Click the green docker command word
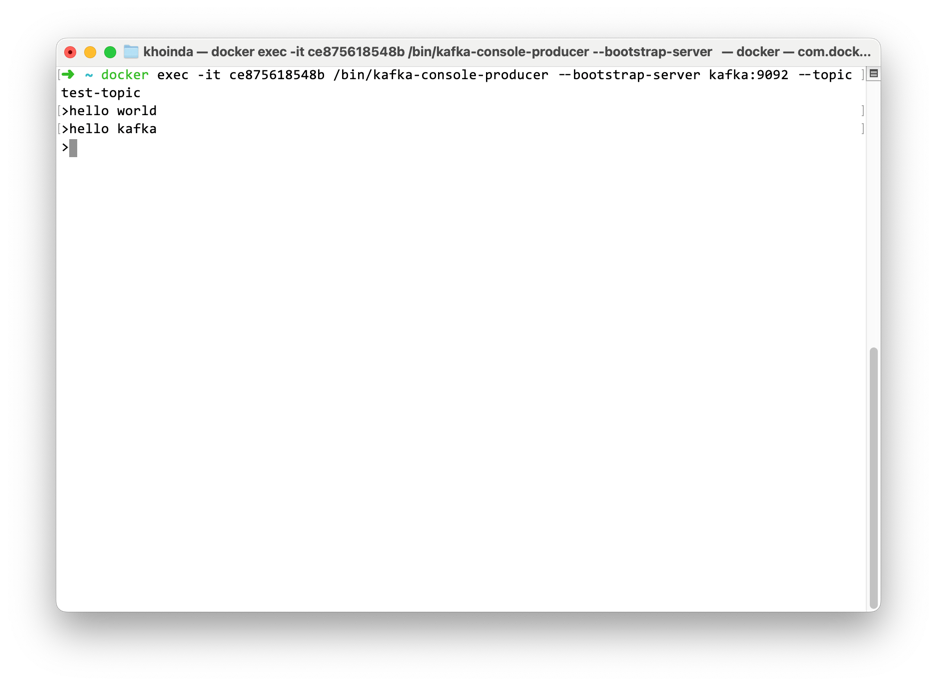This screenshot has height=686, width=937. 124,75
